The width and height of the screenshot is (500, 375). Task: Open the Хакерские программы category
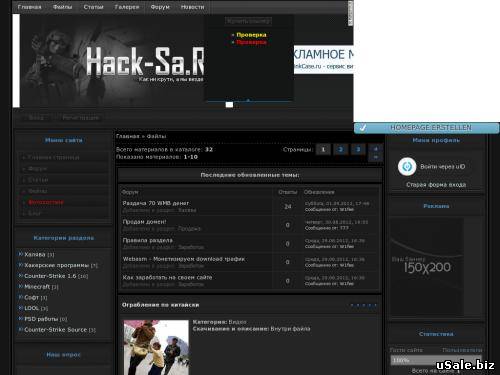coord(56,265)
